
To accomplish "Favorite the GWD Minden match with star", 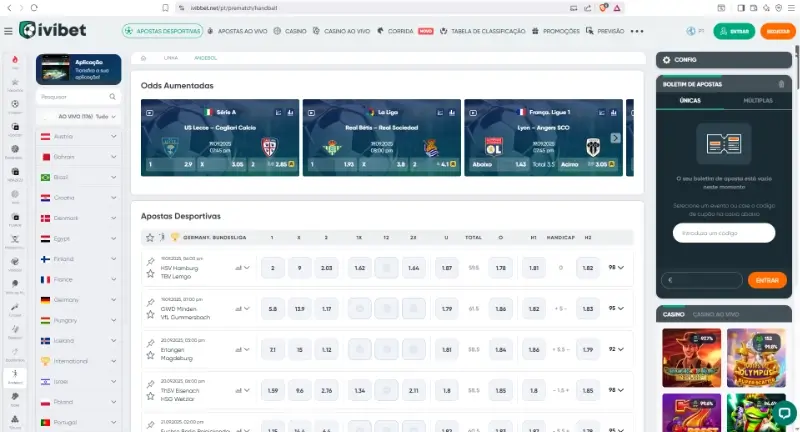I will [x=150, y=316].
